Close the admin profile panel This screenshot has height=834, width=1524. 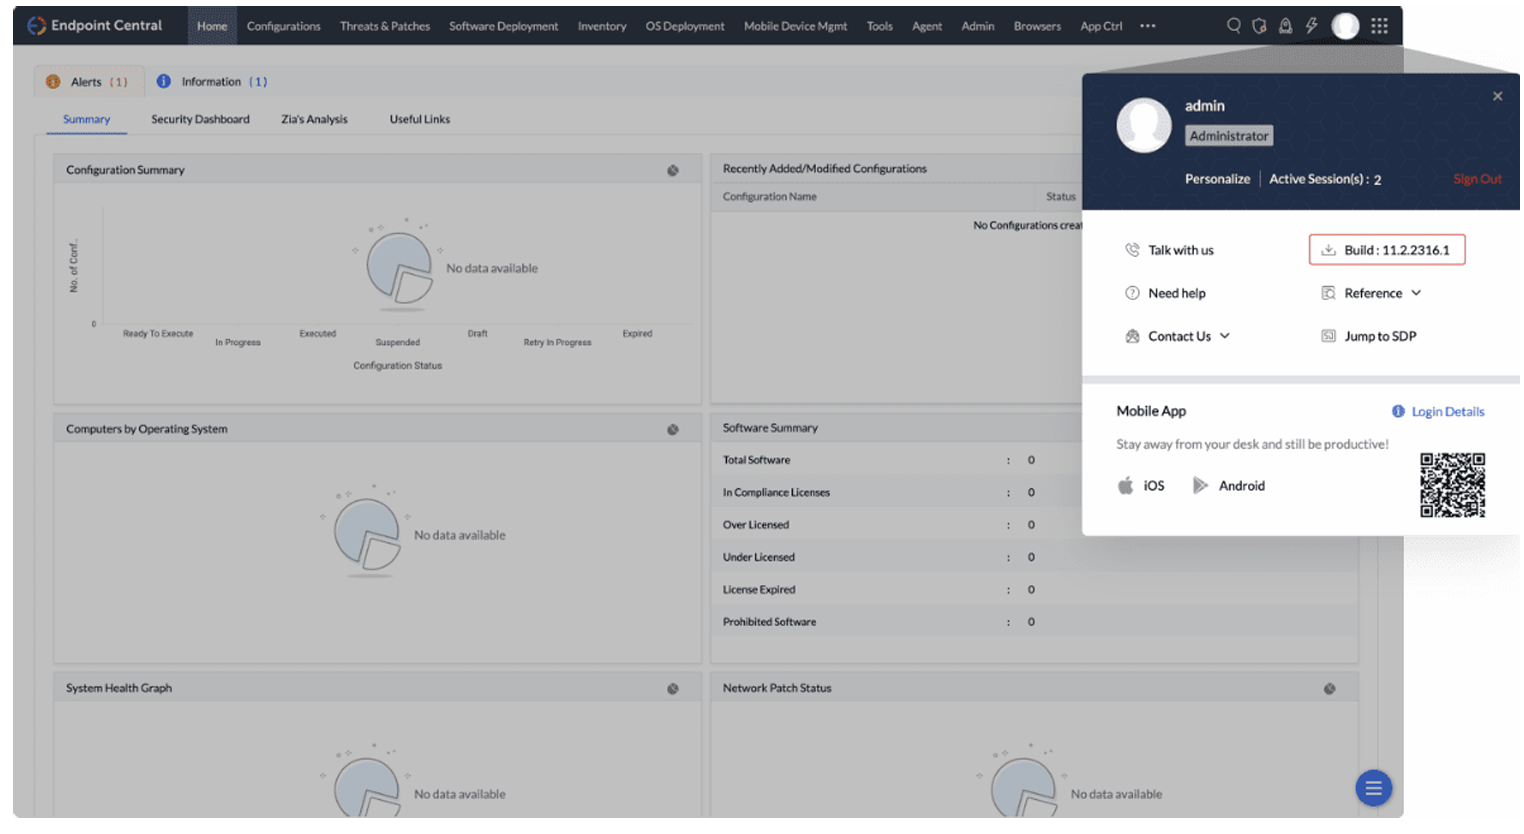click(x=1497, y=97)
